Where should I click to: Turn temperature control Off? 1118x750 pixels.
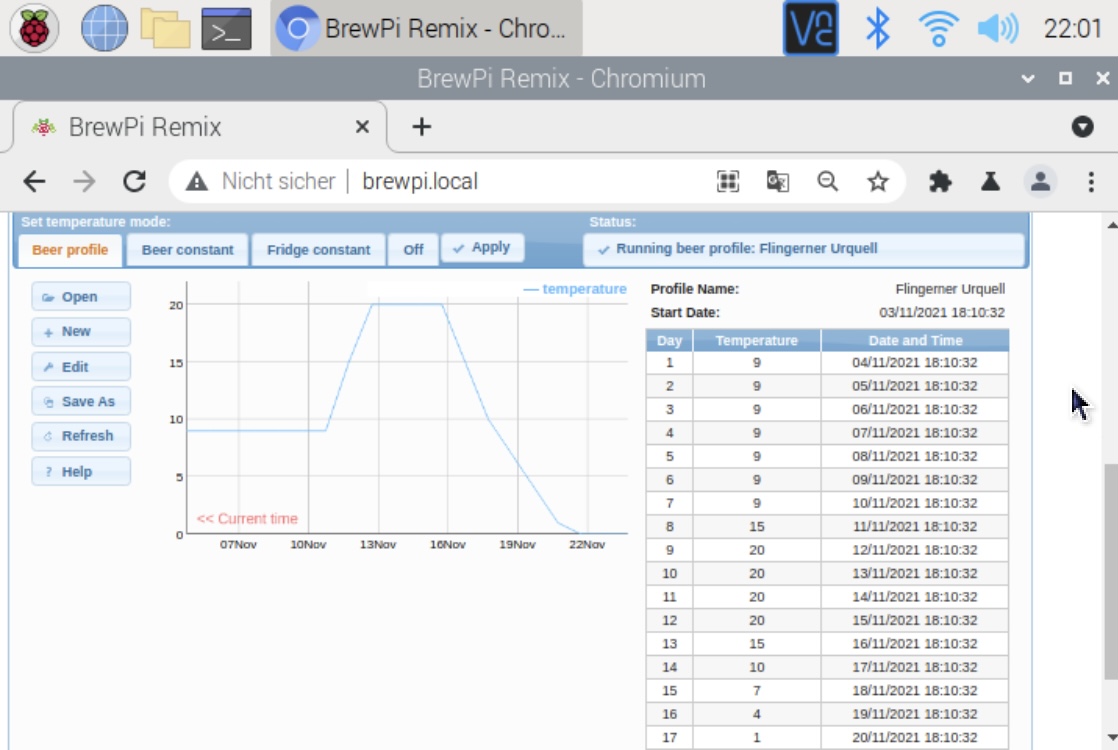pos(413,250)
